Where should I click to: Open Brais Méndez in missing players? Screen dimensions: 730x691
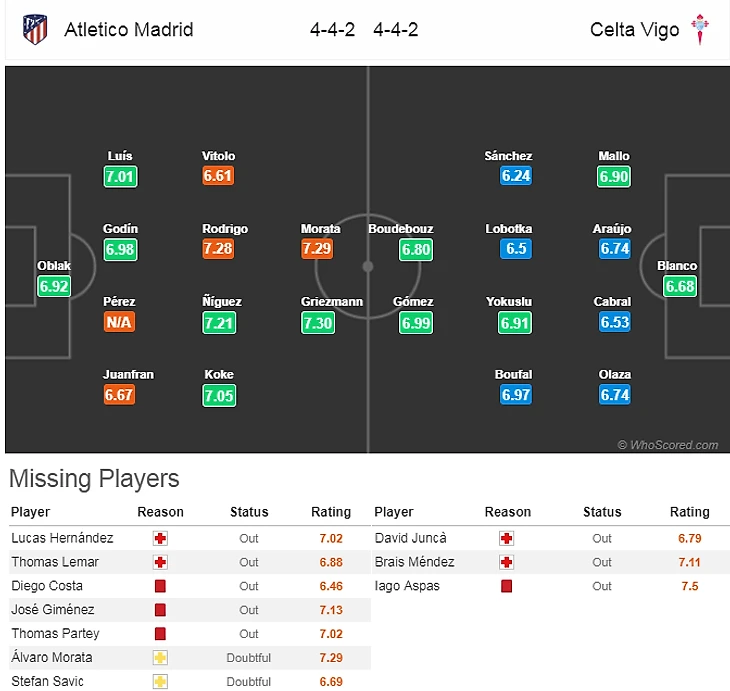pyautogui.click(x=414, y=562)
